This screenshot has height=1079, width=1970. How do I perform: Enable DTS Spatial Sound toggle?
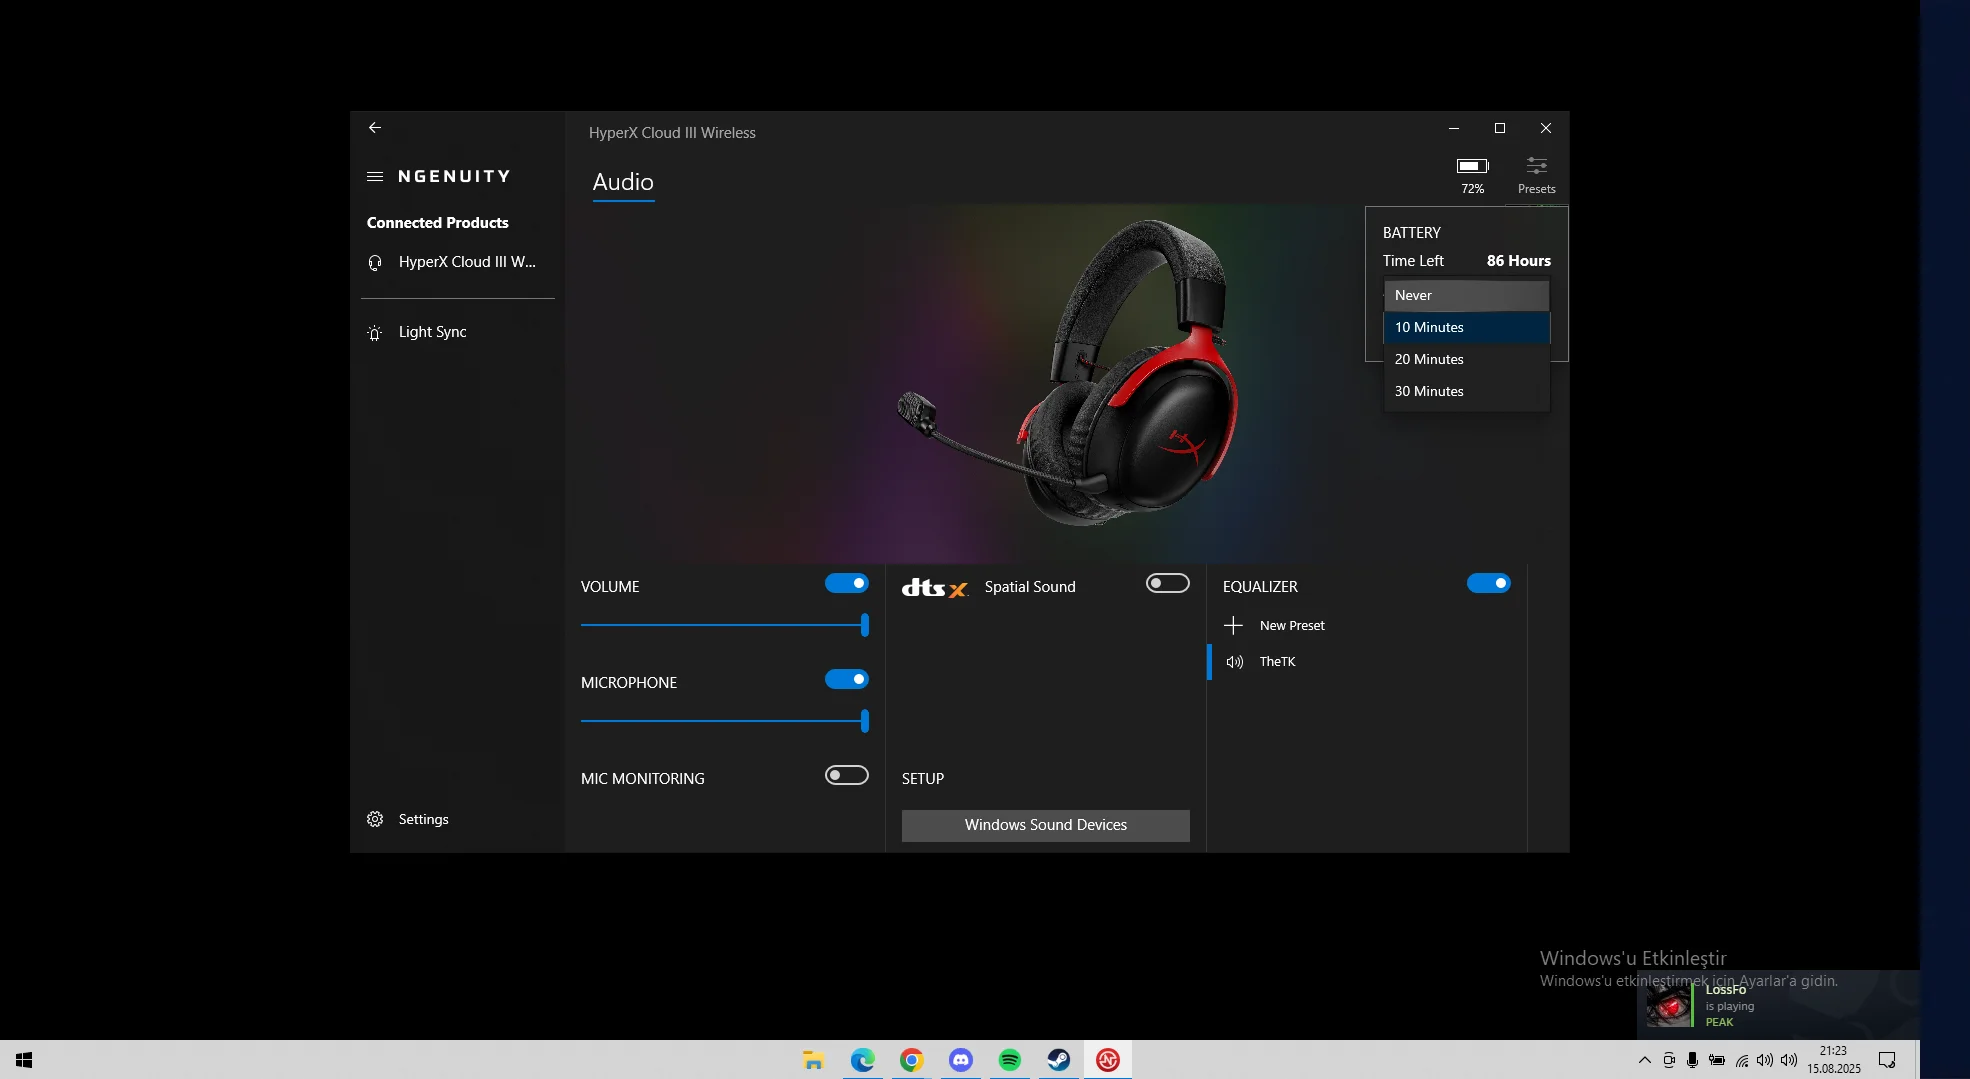coord(1168,584)
